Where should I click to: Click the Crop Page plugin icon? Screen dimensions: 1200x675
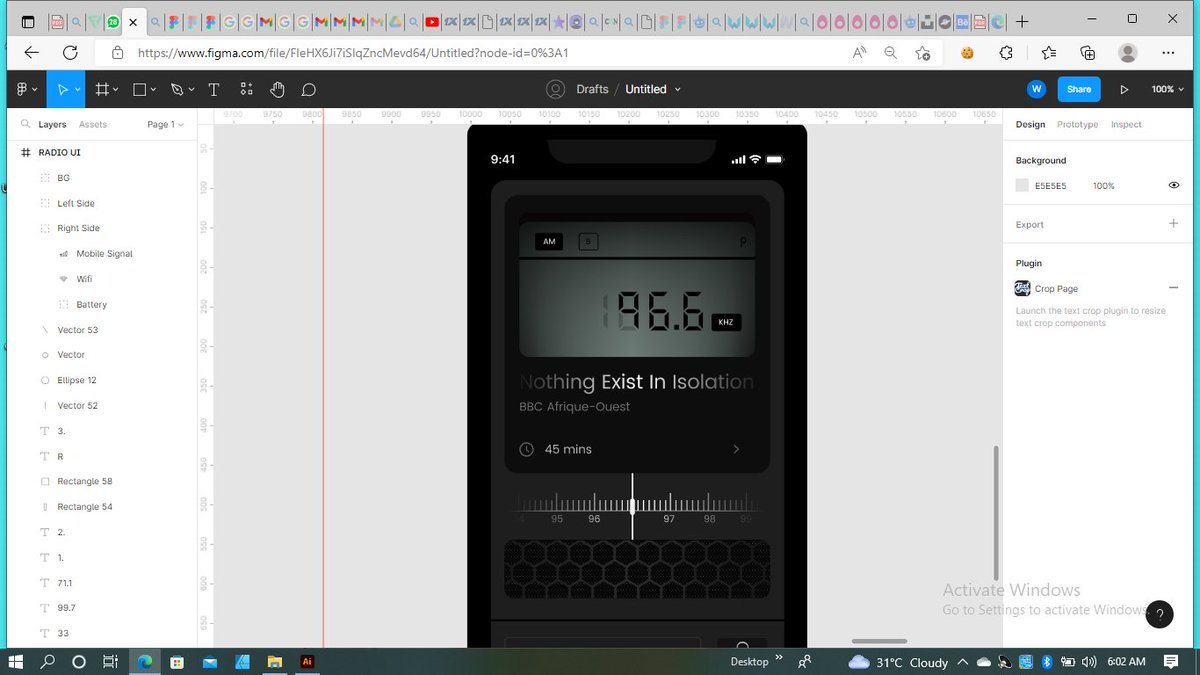(x=1022, y=288)
